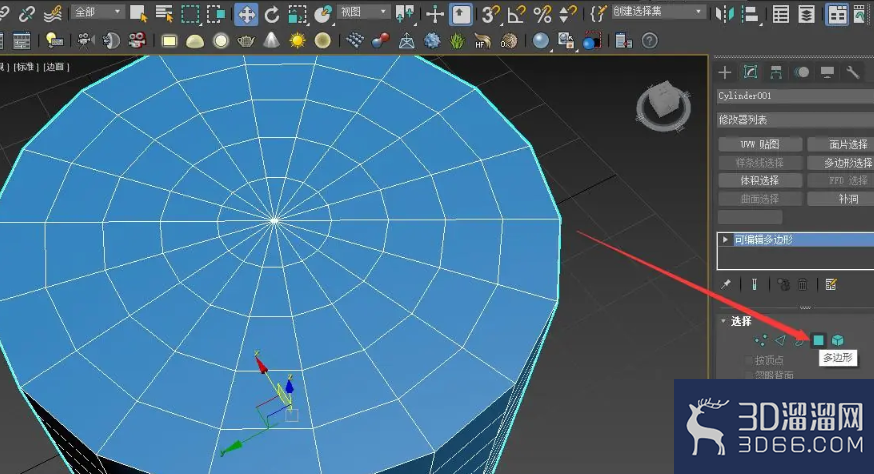
Task: Click the UVW 贴图 modifier button
Action: click(760, 144)
